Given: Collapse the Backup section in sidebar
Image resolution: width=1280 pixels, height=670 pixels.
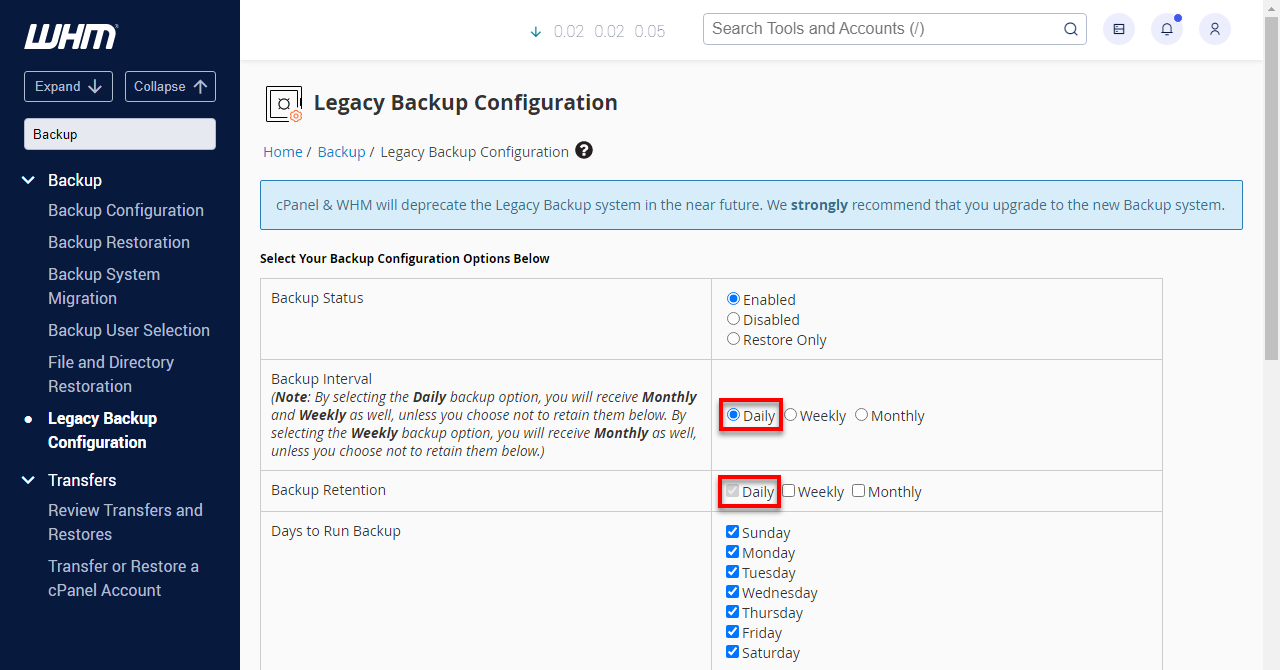Looking at the screenshot, I should coord(27,180).
